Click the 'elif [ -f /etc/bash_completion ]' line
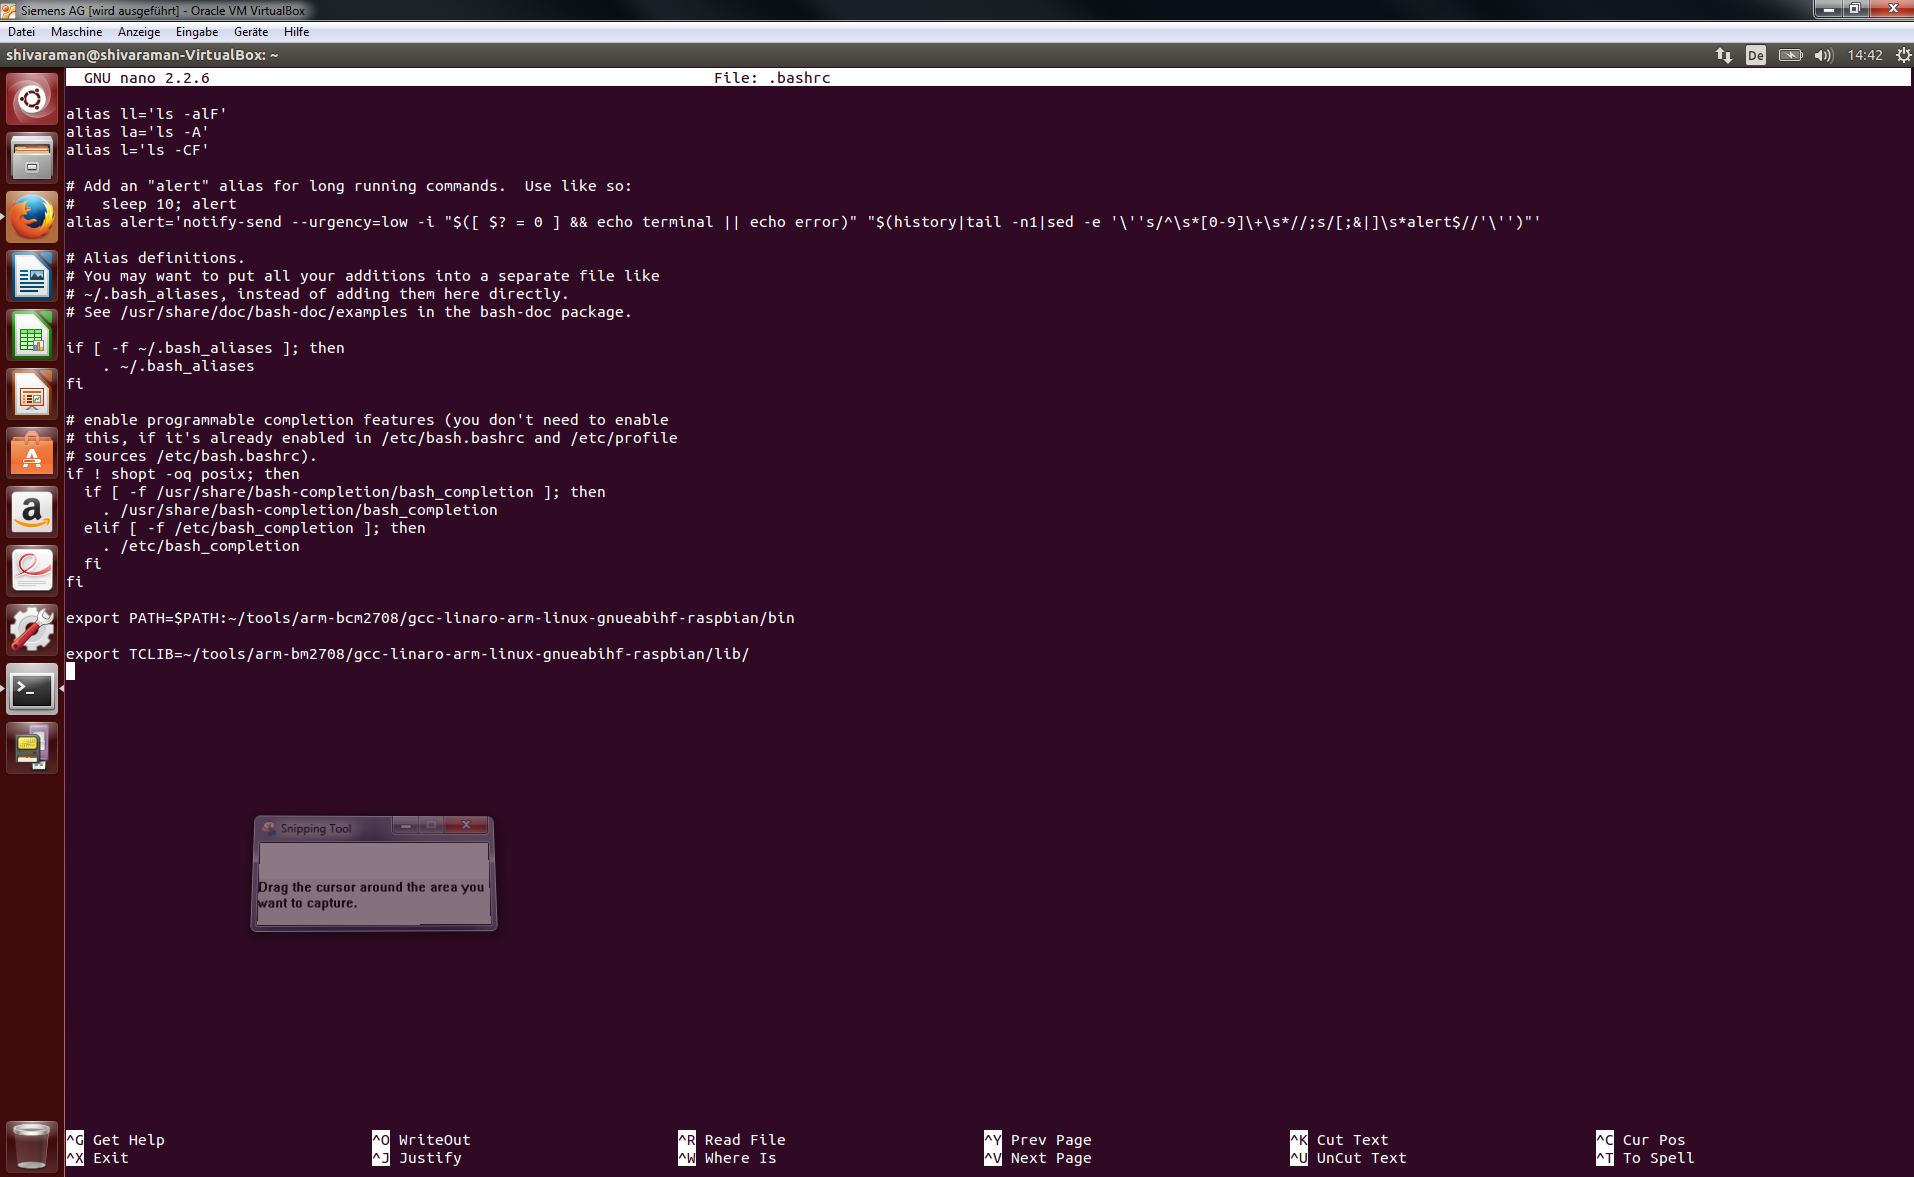The image size is (1914, 1177). [x=254, y=528]
